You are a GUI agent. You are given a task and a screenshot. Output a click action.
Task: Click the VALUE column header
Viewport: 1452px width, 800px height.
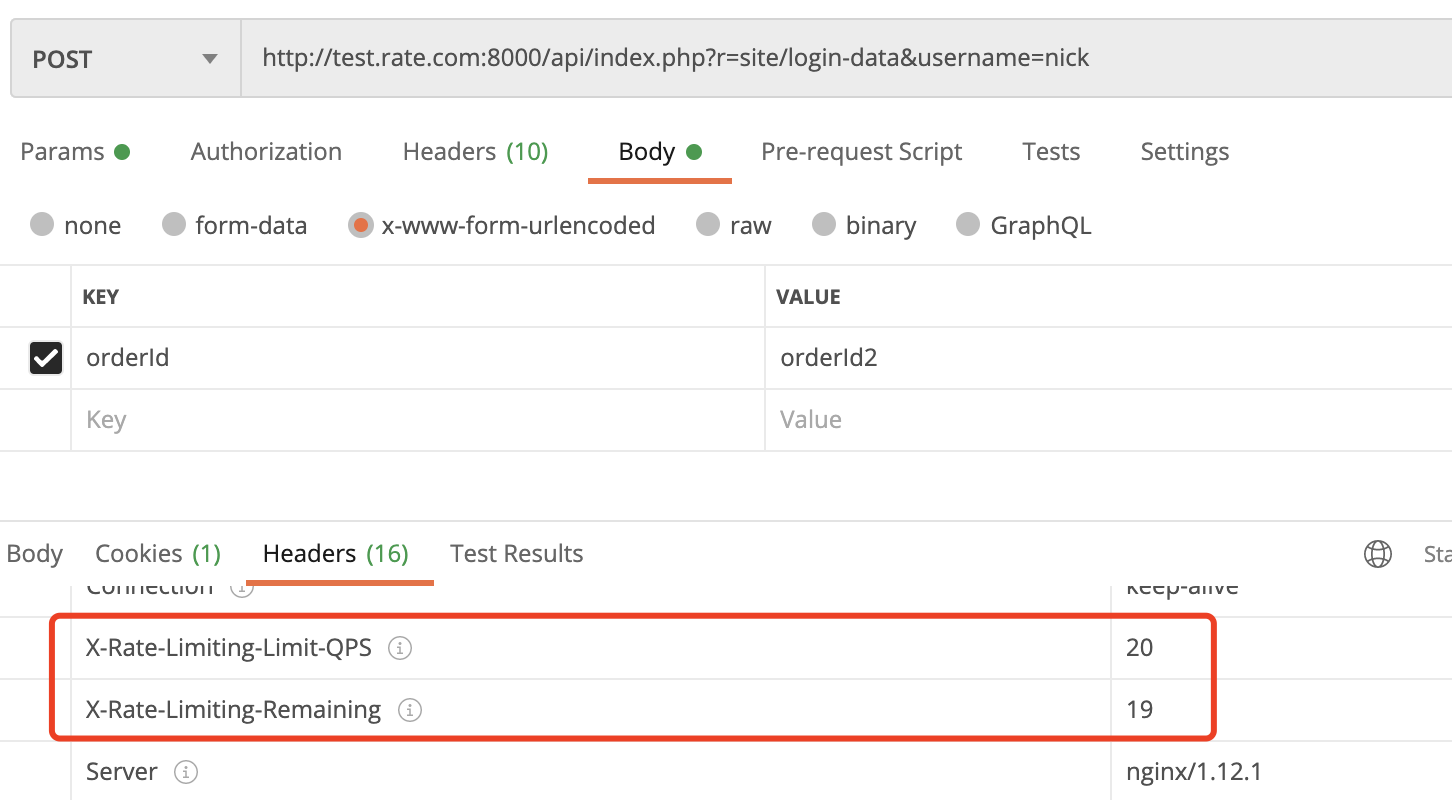pos(808,297)
